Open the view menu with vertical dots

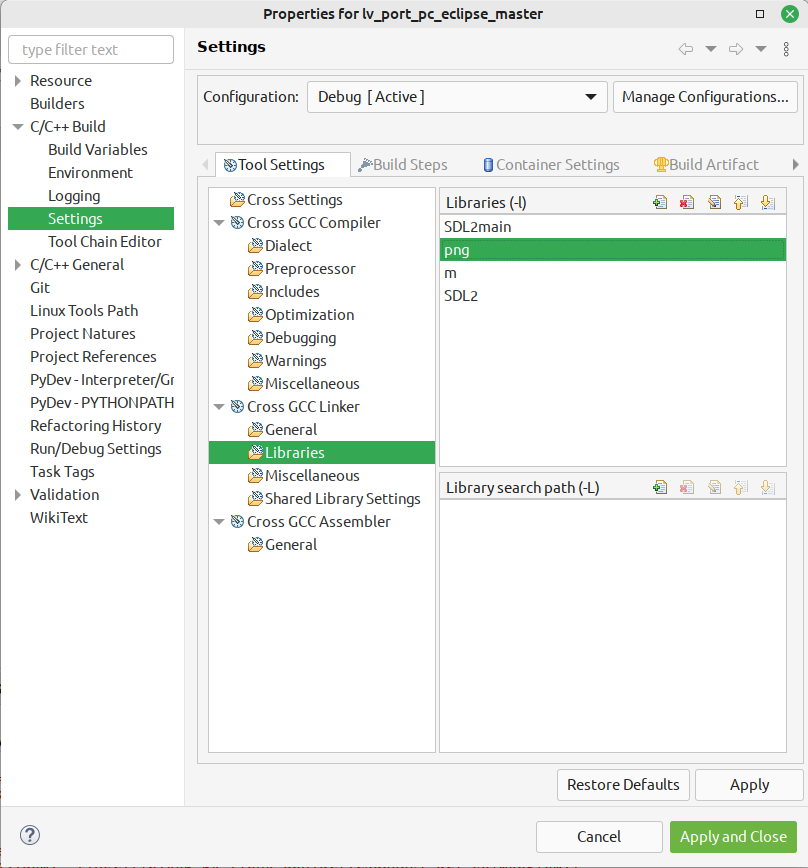[x=787, y=47]
